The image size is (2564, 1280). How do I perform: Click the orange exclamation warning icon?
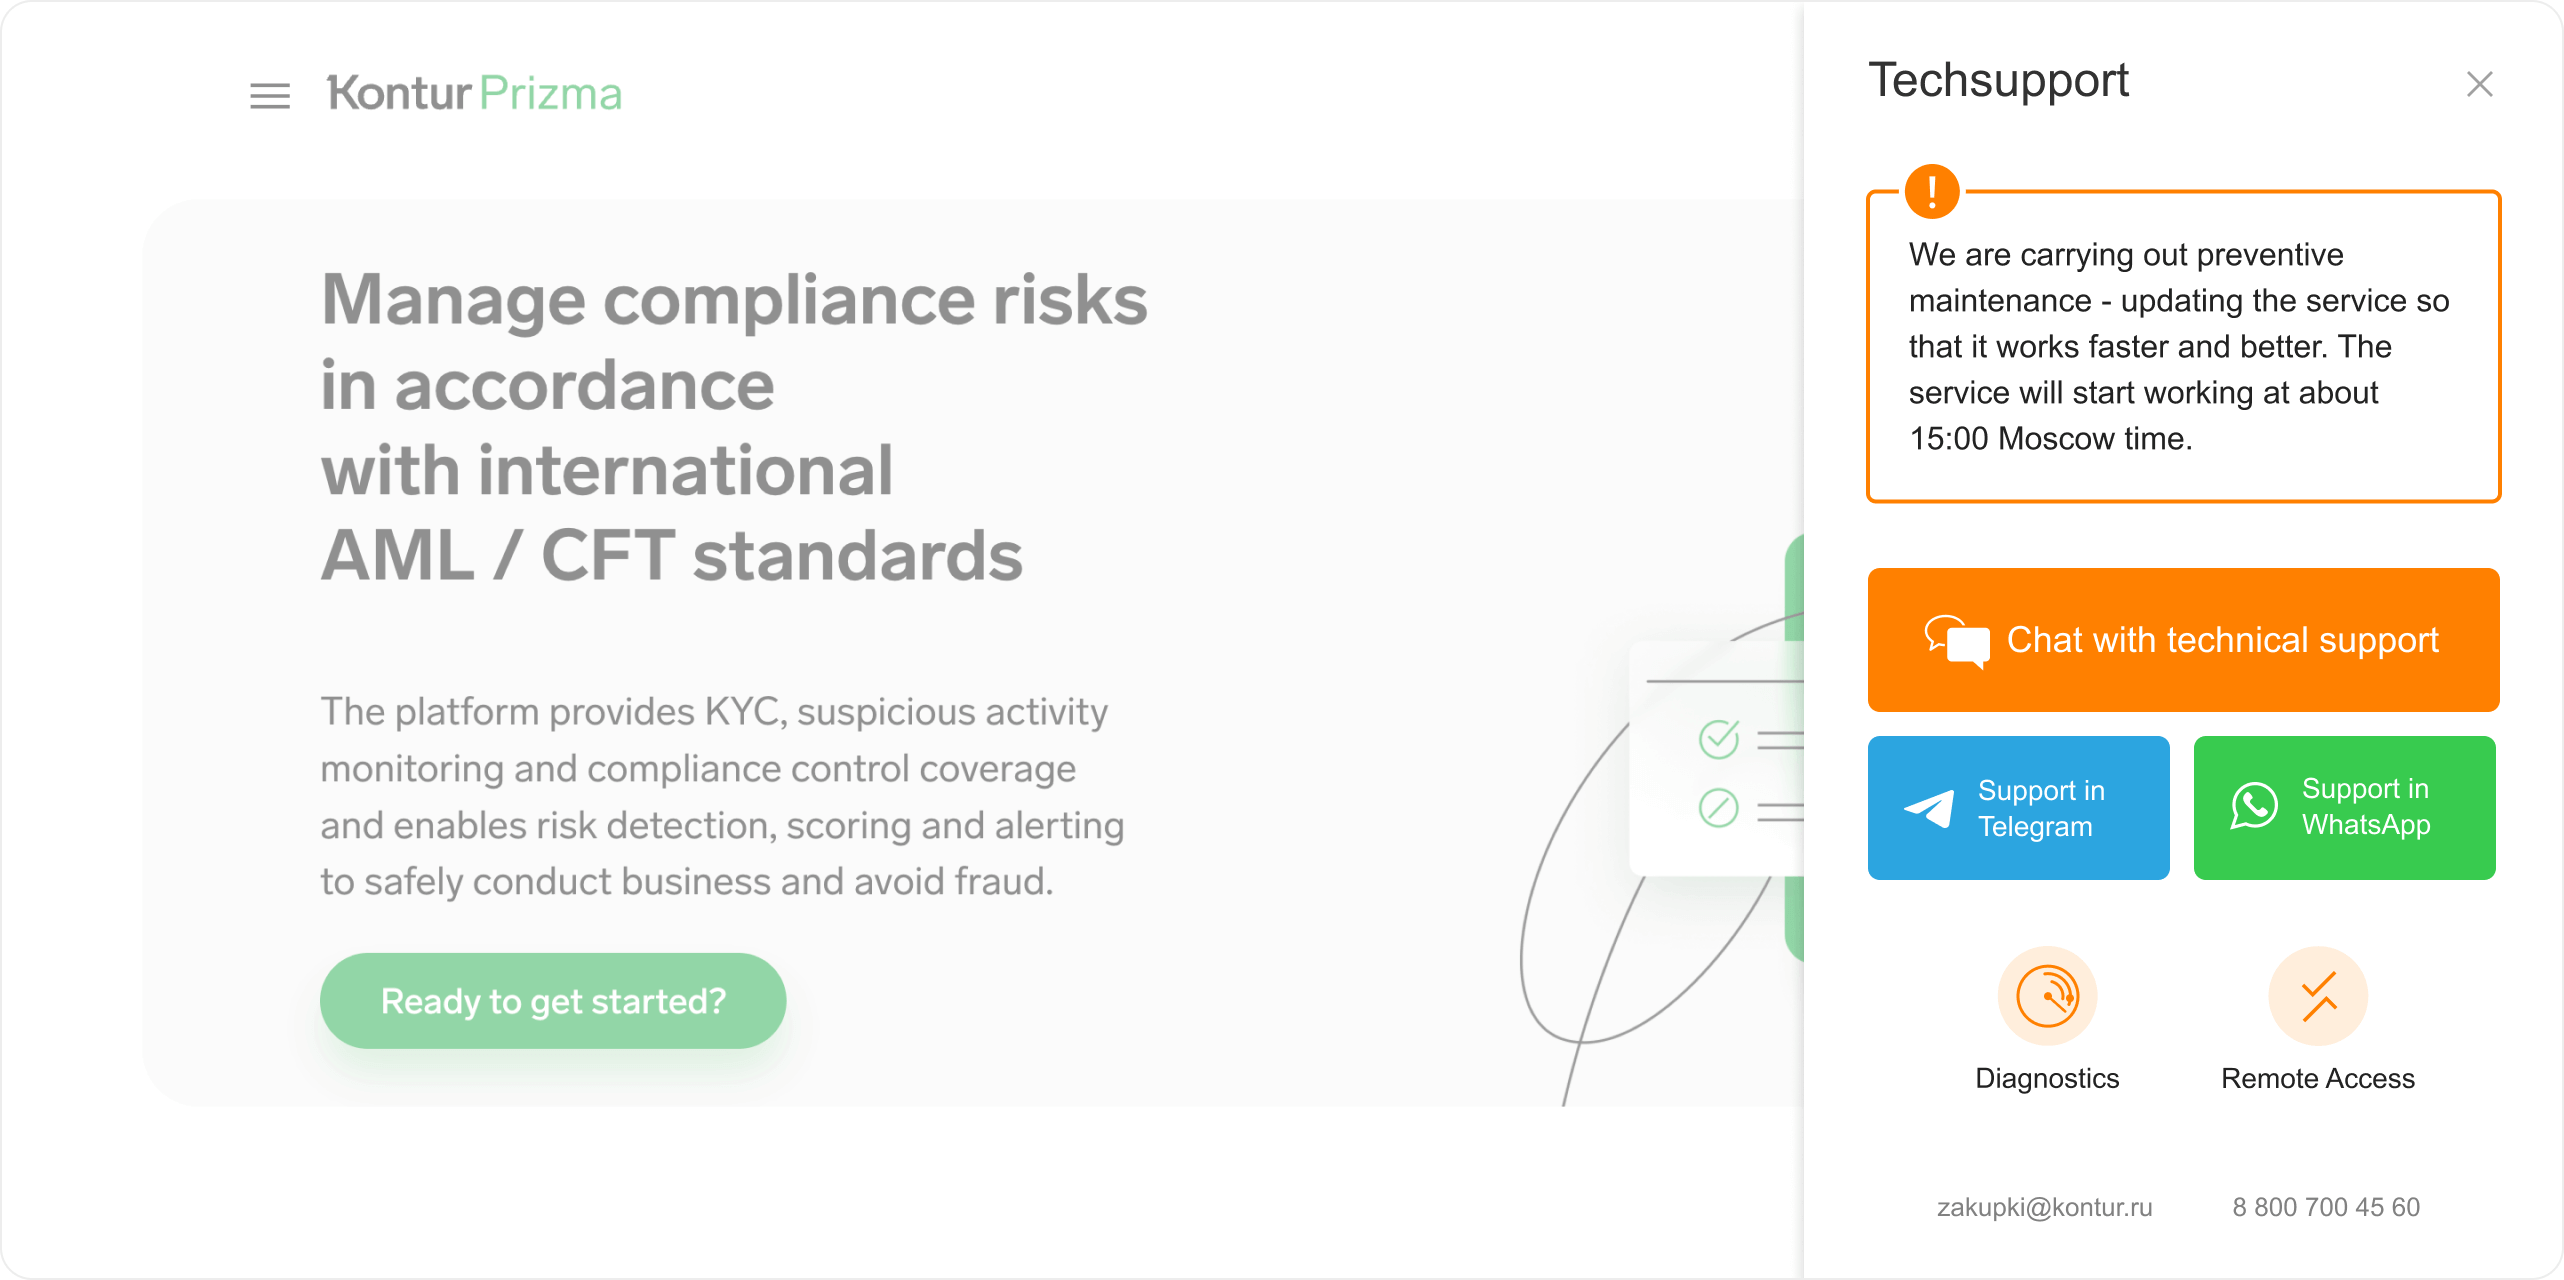click(1931, 190)
